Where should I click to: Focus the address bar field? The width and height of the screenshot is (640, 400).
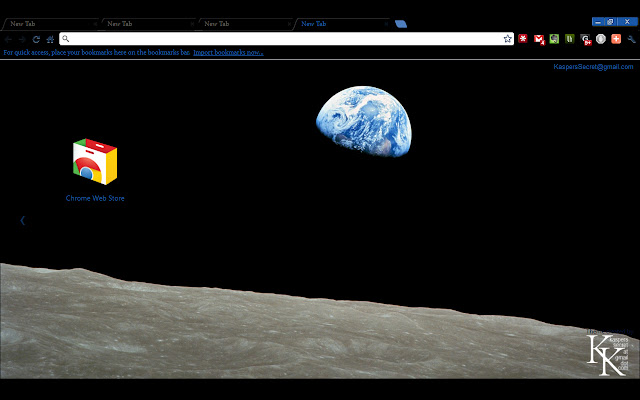(x=287, y=39)
